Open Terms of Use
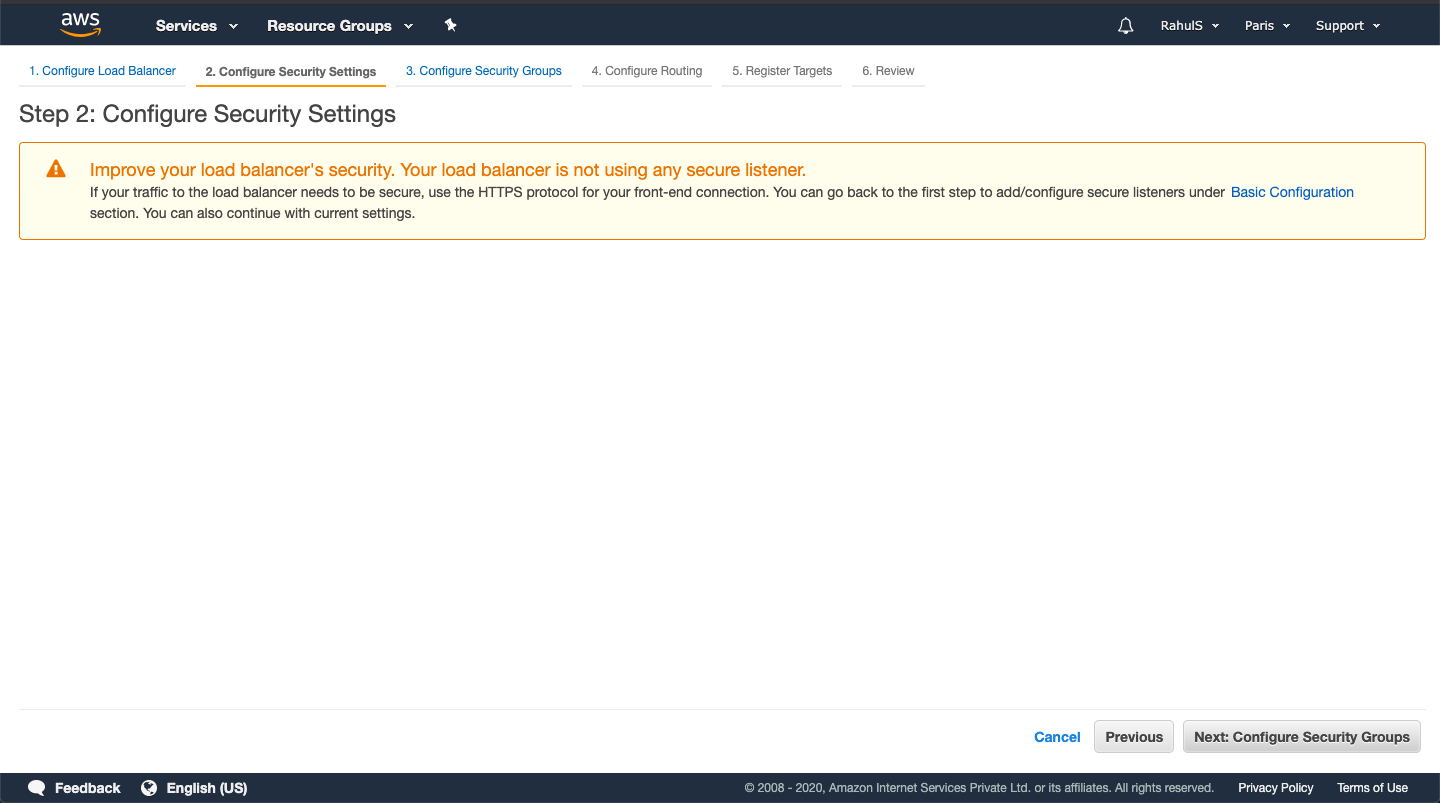This screenshot has height=803, width=1440. point(1372,788)
